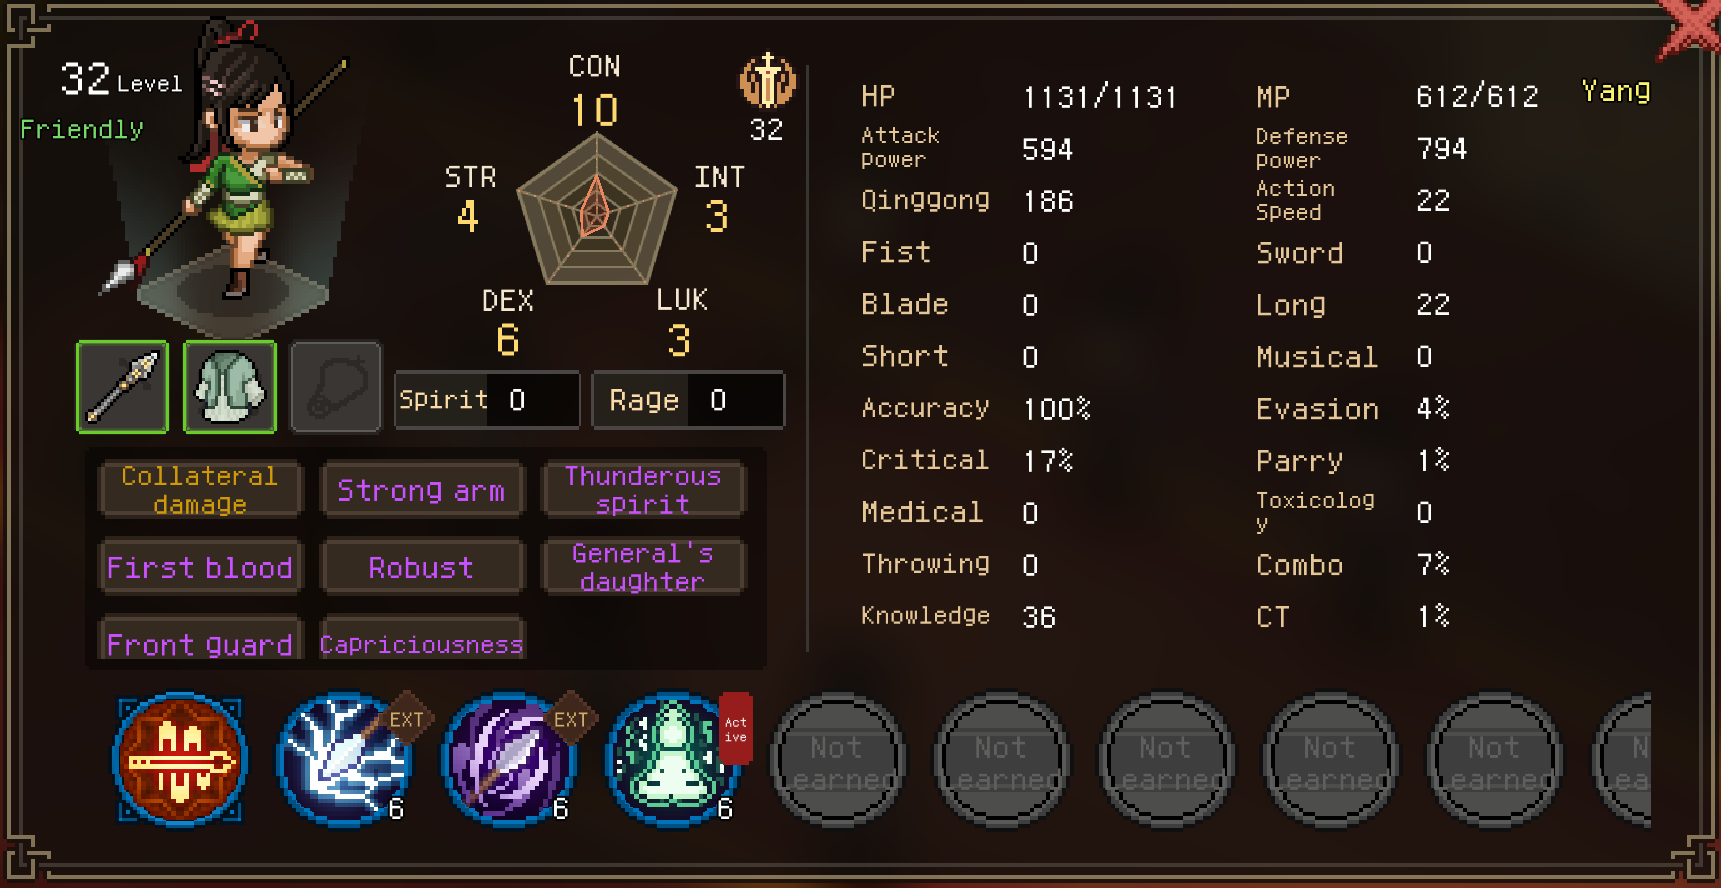Viewport: 1721px width, 888px height.
Task: Select the equipped spear weapon slot
Action: pyautogui.click(x=122, y=387)
